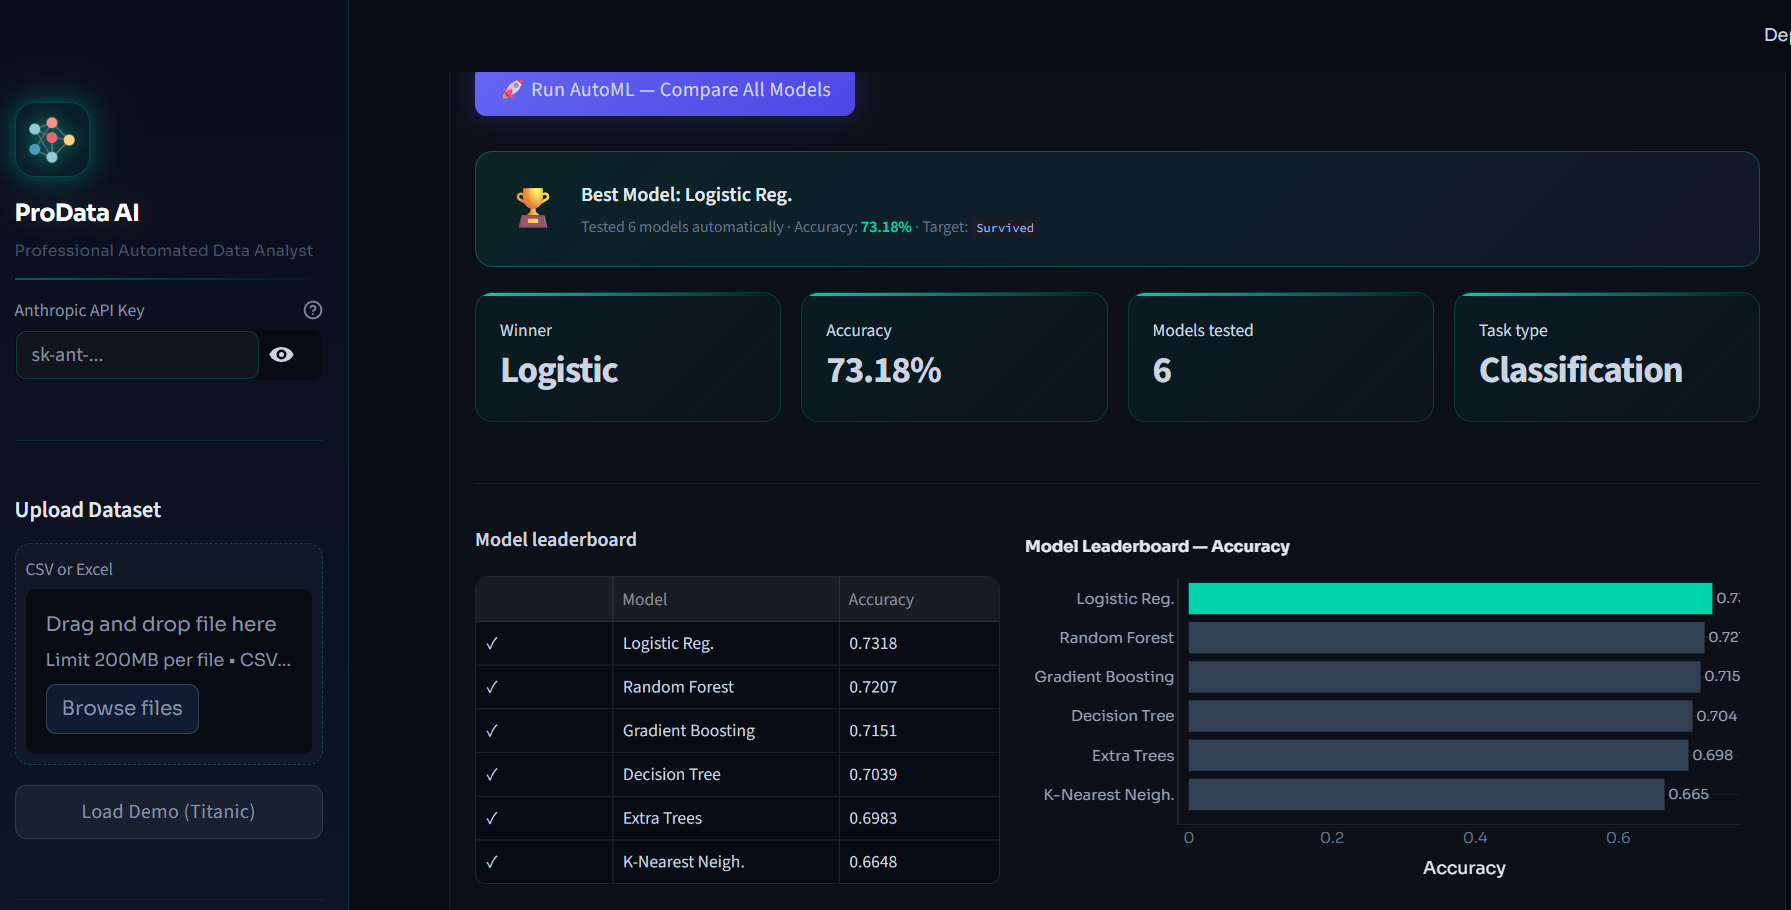Click the Classification task type card
This screenshot has width=1791, height=910.
[x=1605, y=357]
